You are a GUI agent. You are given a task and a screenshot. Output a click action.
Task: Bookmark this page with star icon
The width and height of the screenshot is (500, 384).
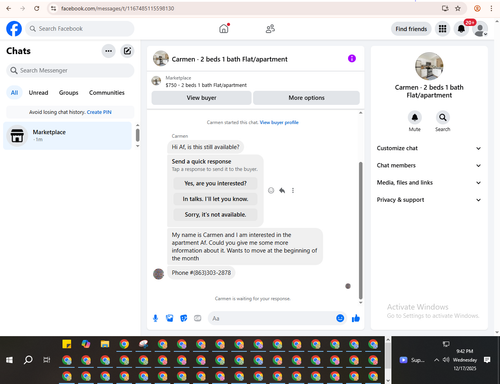click(x=458, y=8)
